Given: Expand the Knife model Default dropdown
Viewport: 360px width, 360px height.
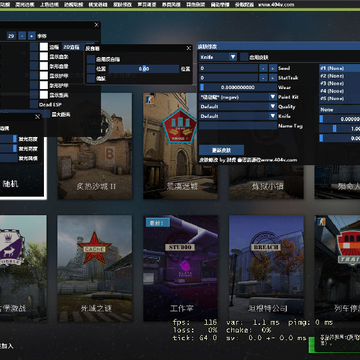Looking at the screenshot, I should point(238,116).
